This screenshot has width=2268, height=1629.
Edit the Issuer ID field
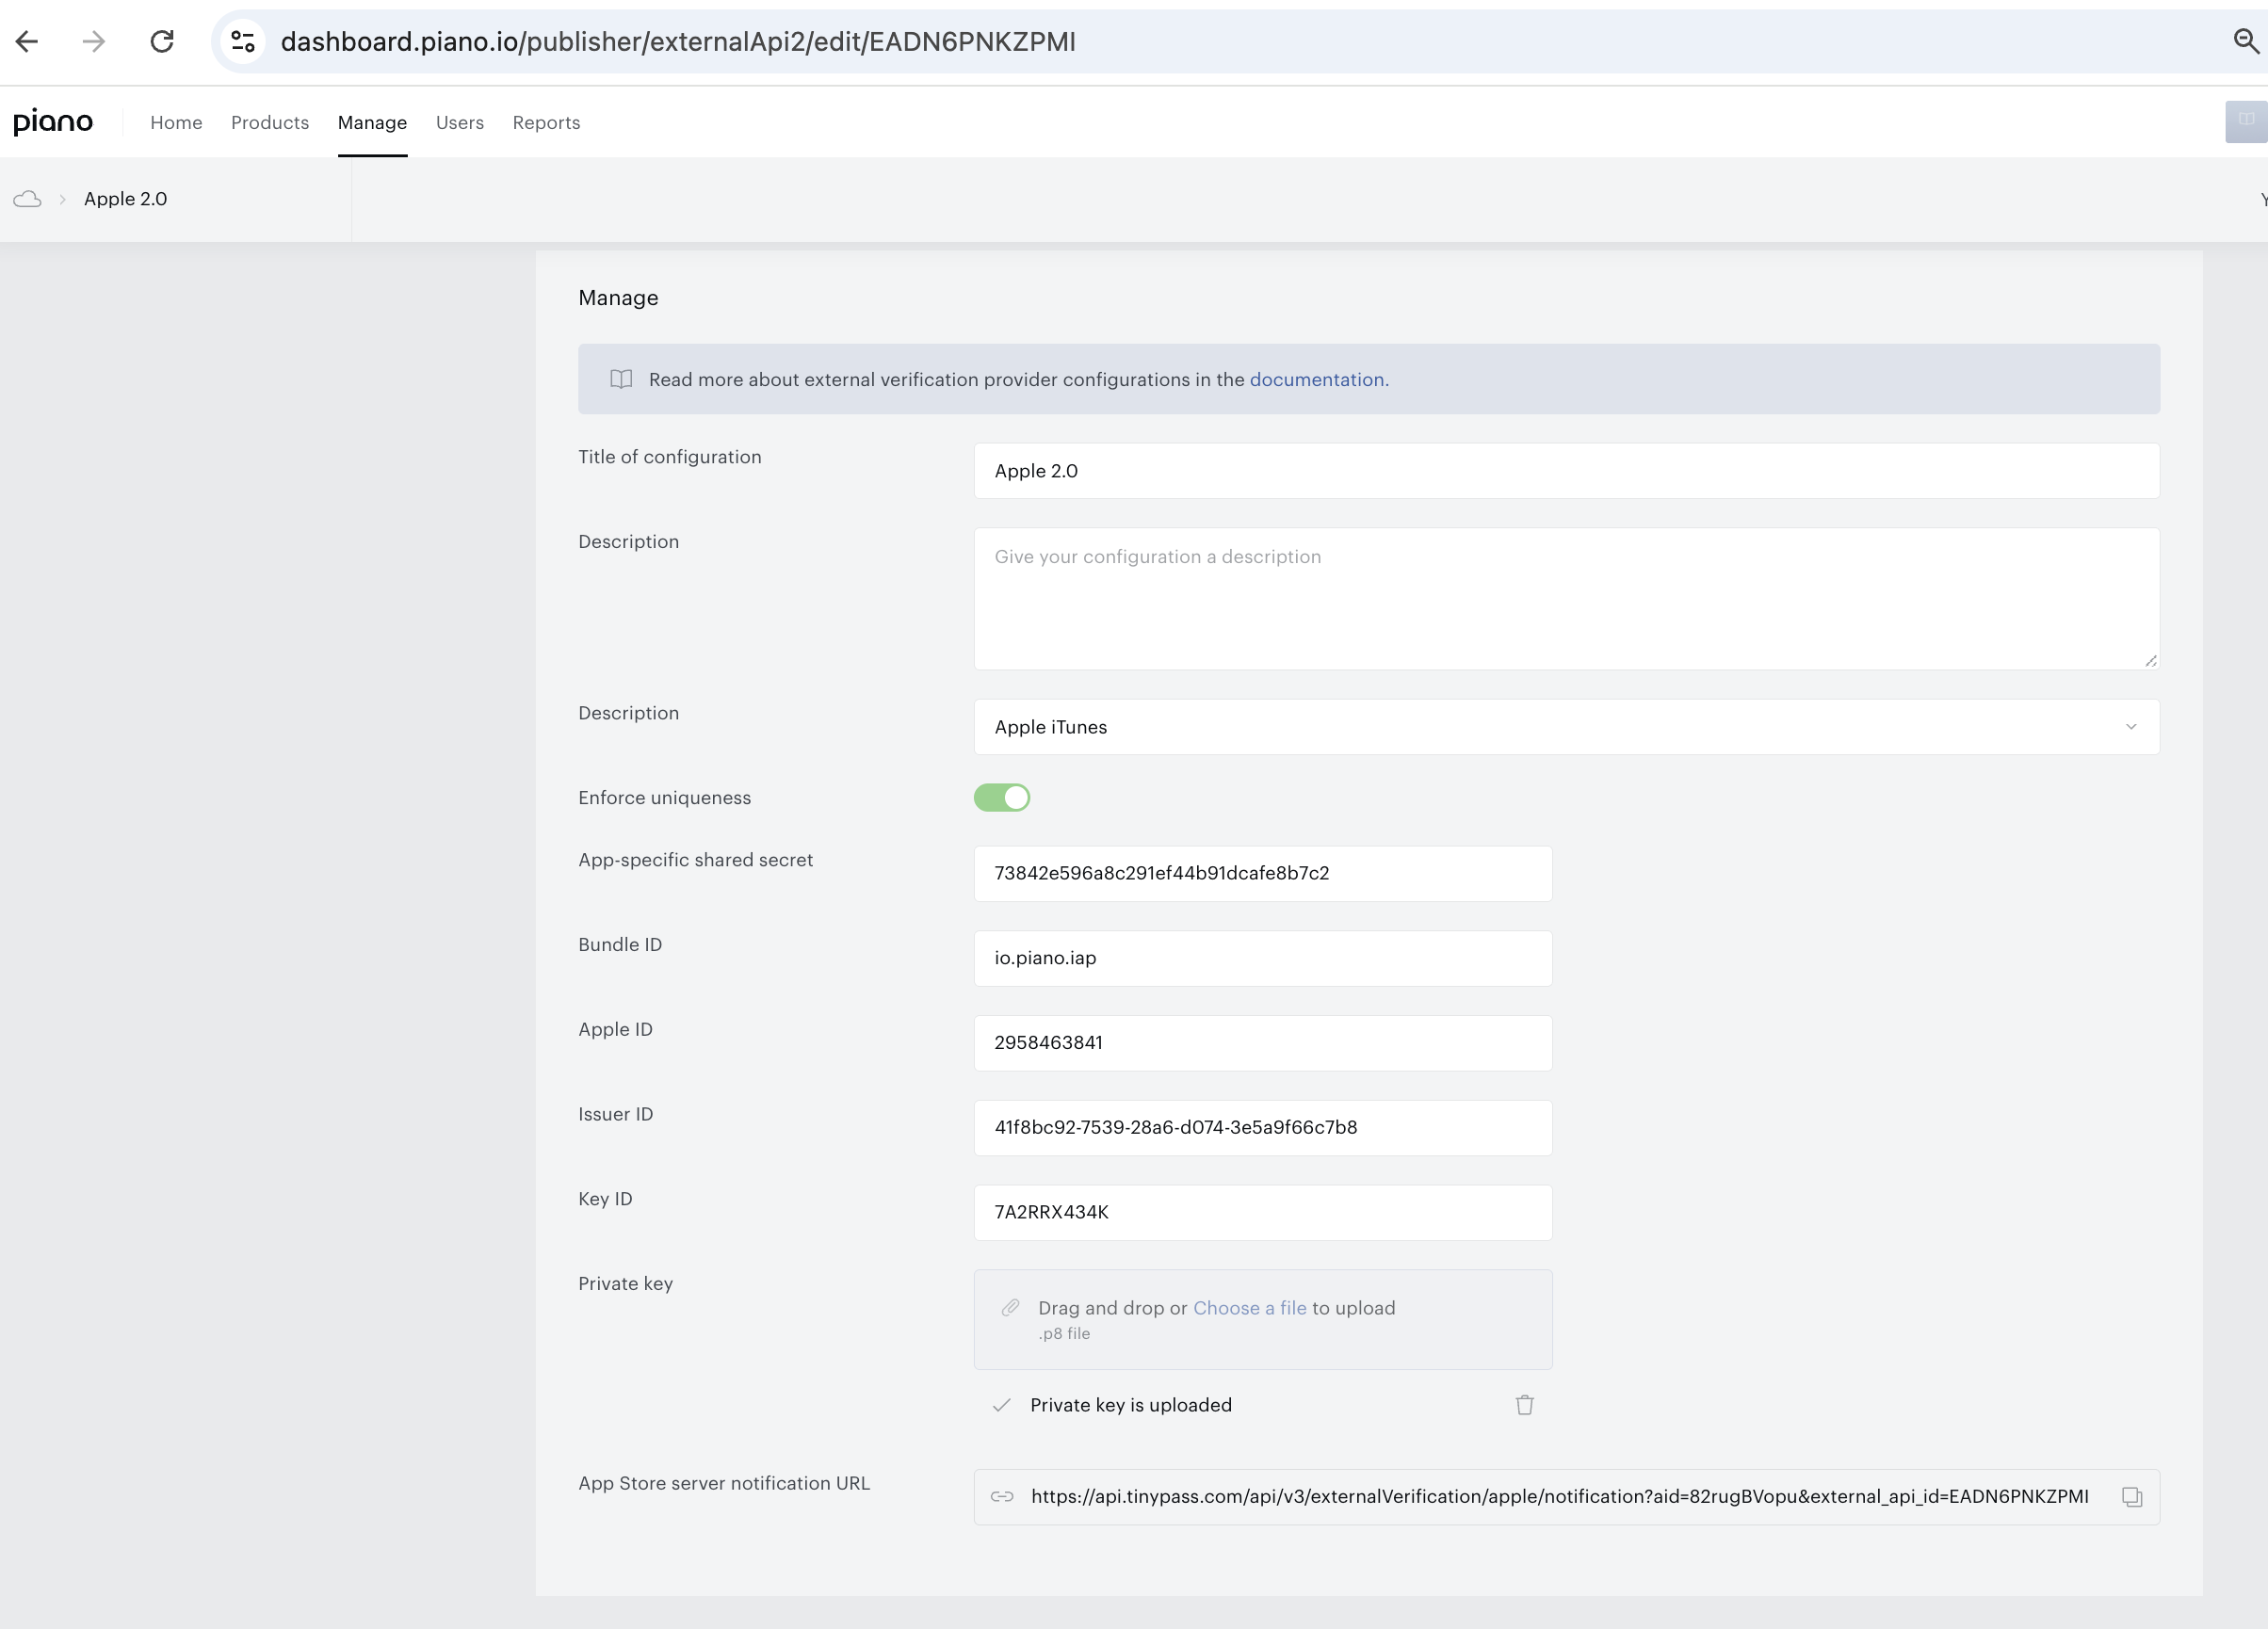pos(1263,1128)
